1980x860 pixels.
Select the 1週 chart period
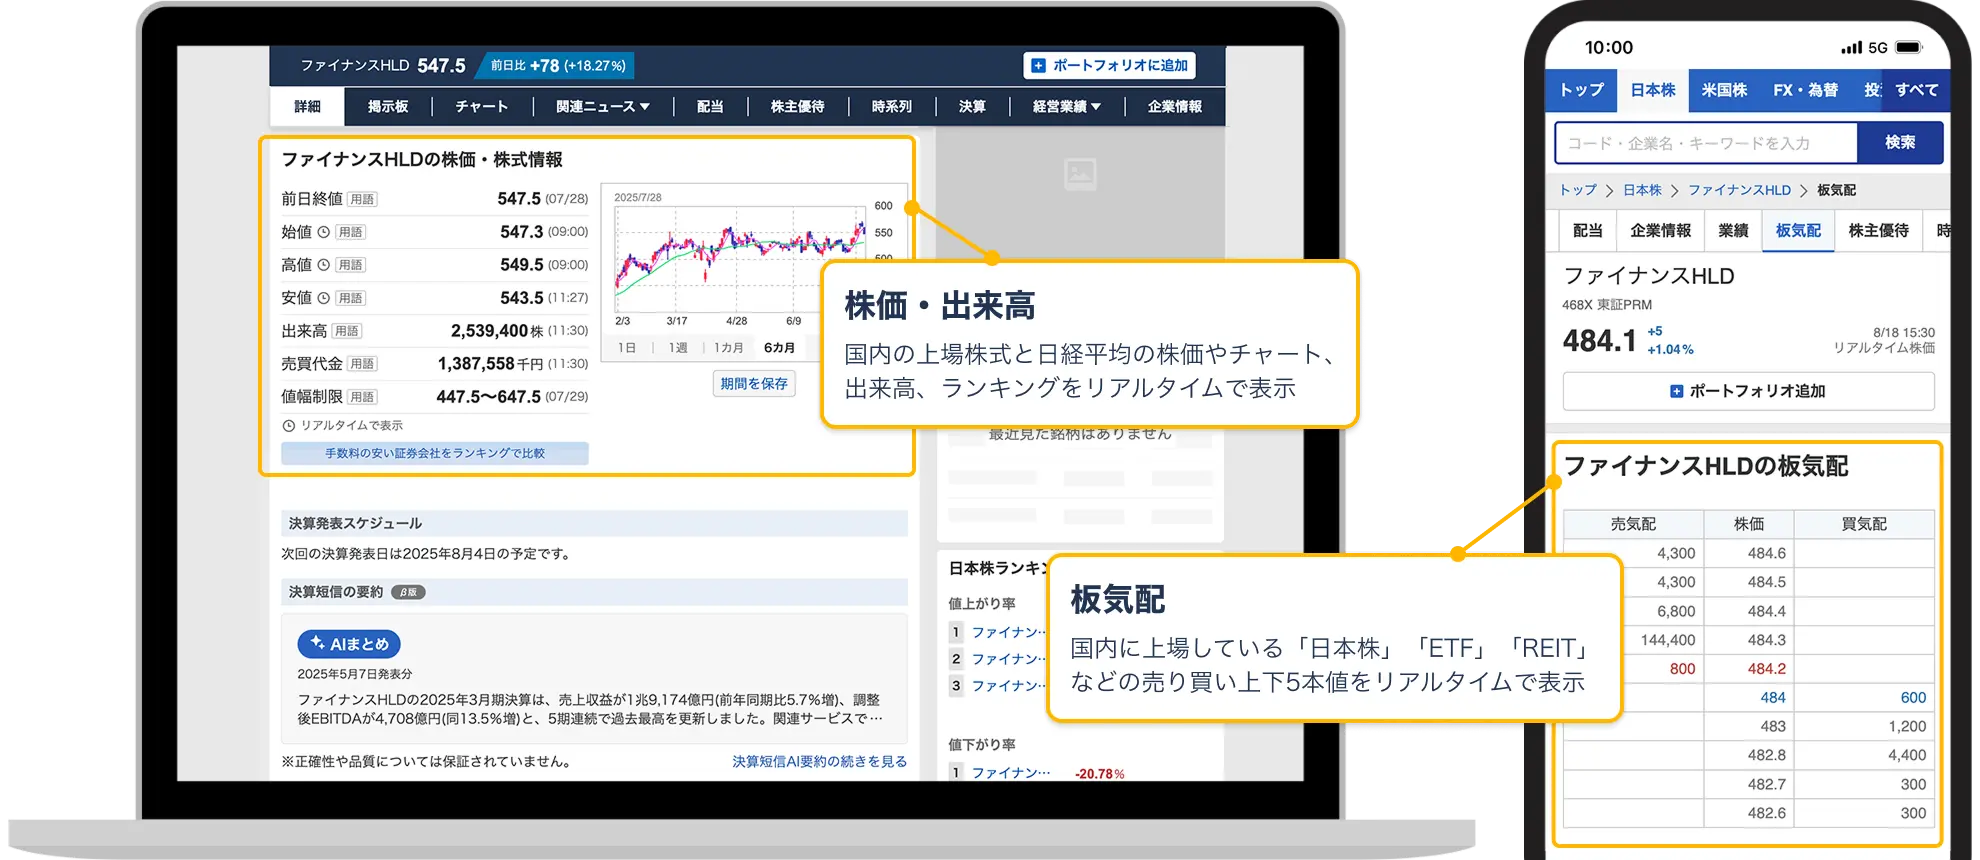click(x=678, y=348)
